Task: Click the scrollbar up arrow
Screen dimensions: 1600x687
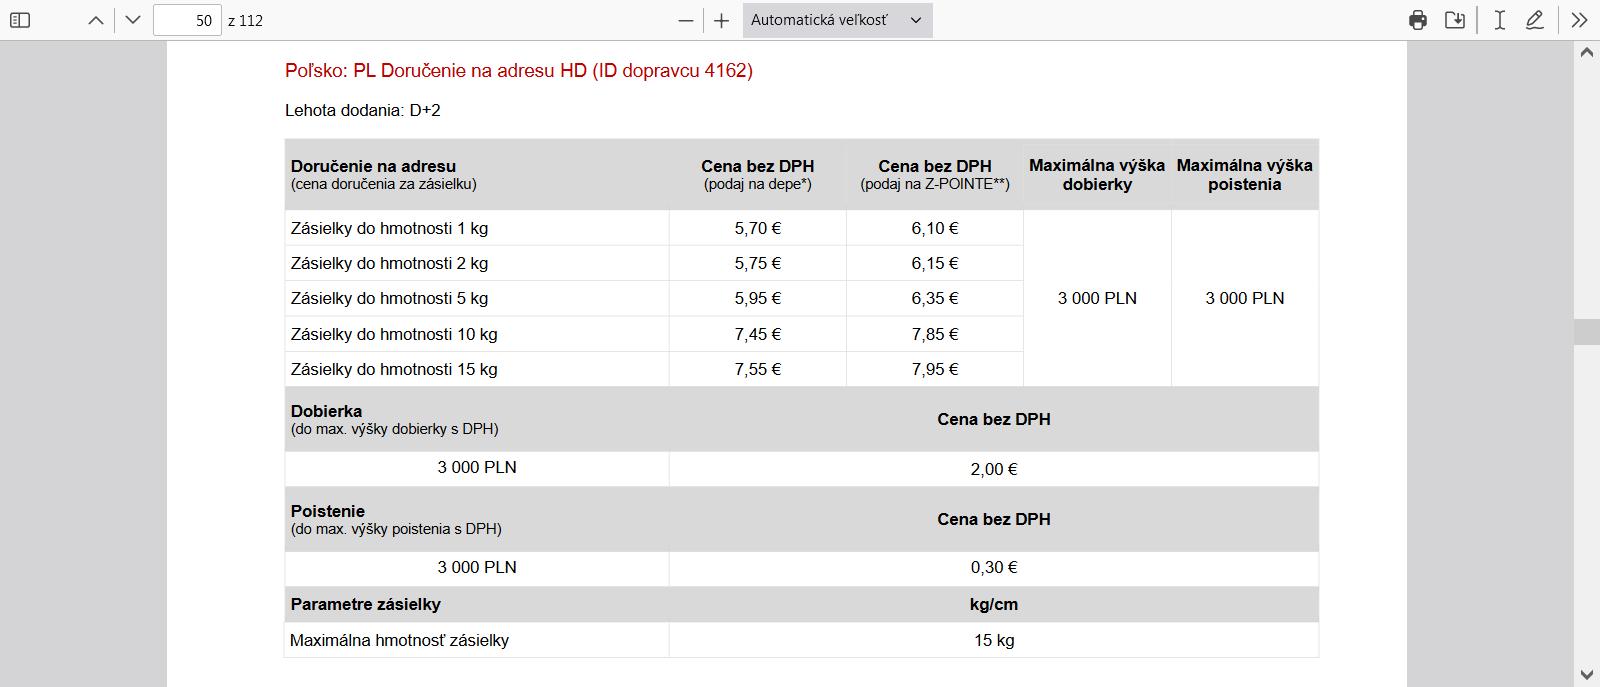Action: (1586, 52)
